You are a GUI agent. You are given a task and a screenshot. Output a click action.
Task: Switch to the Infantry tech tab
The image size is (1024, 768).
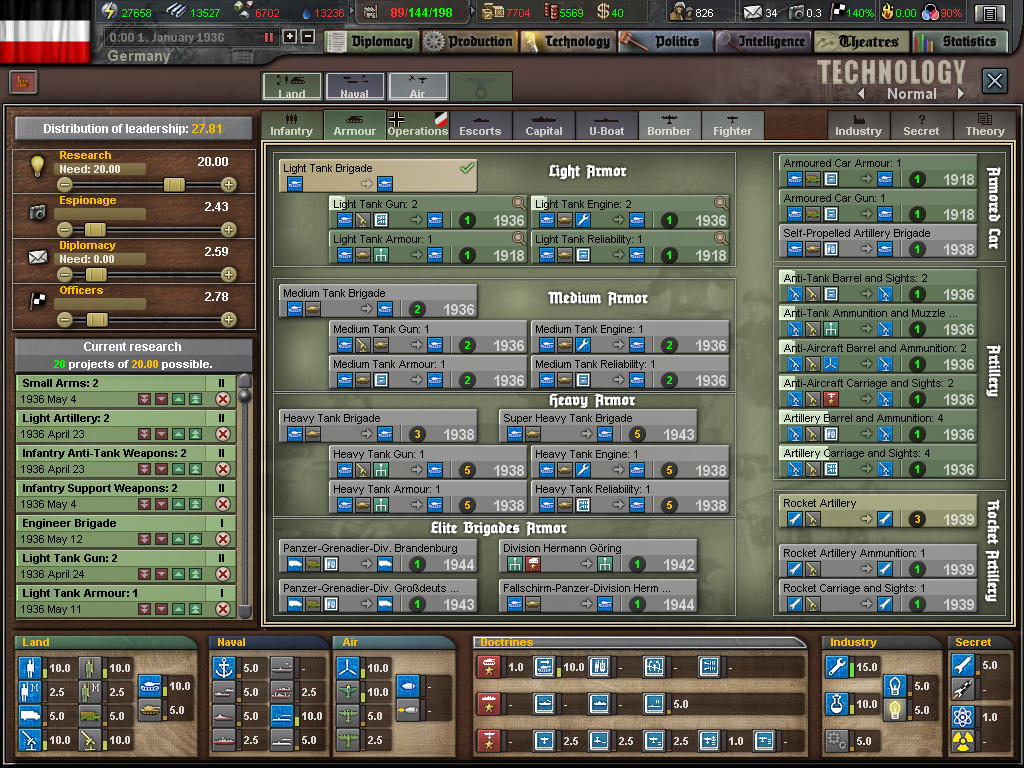coord(291,125)
